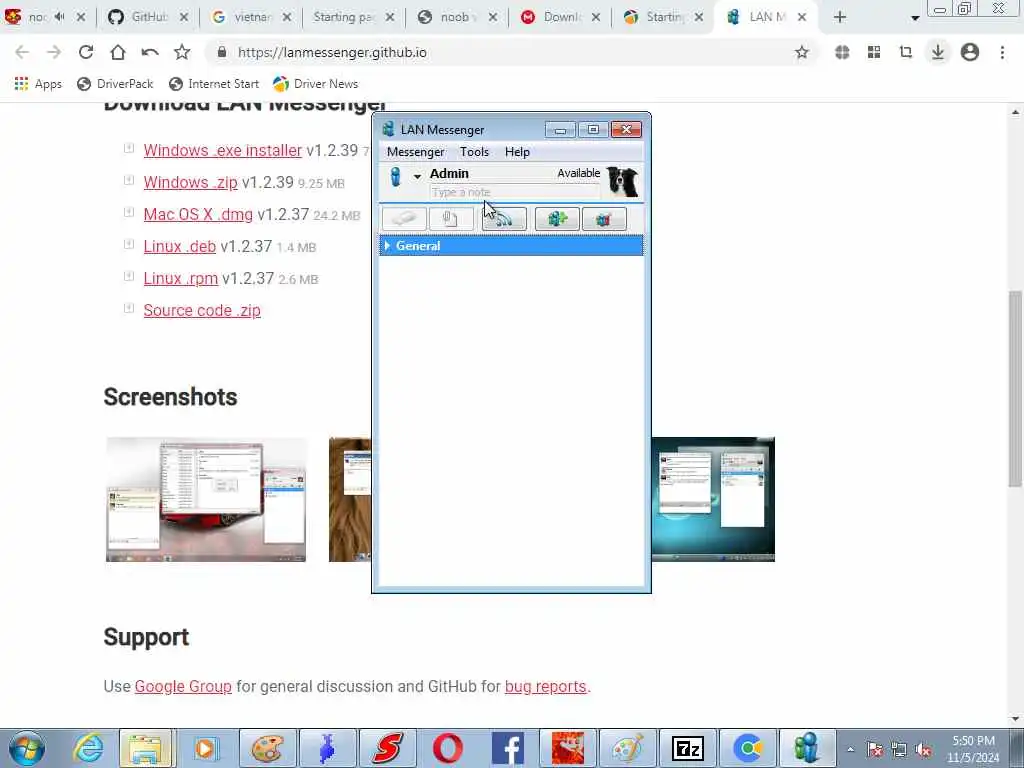Open the Tools menu in LAN Messenger
Viewport: 1024px width, 768px height.
[474, 152]
